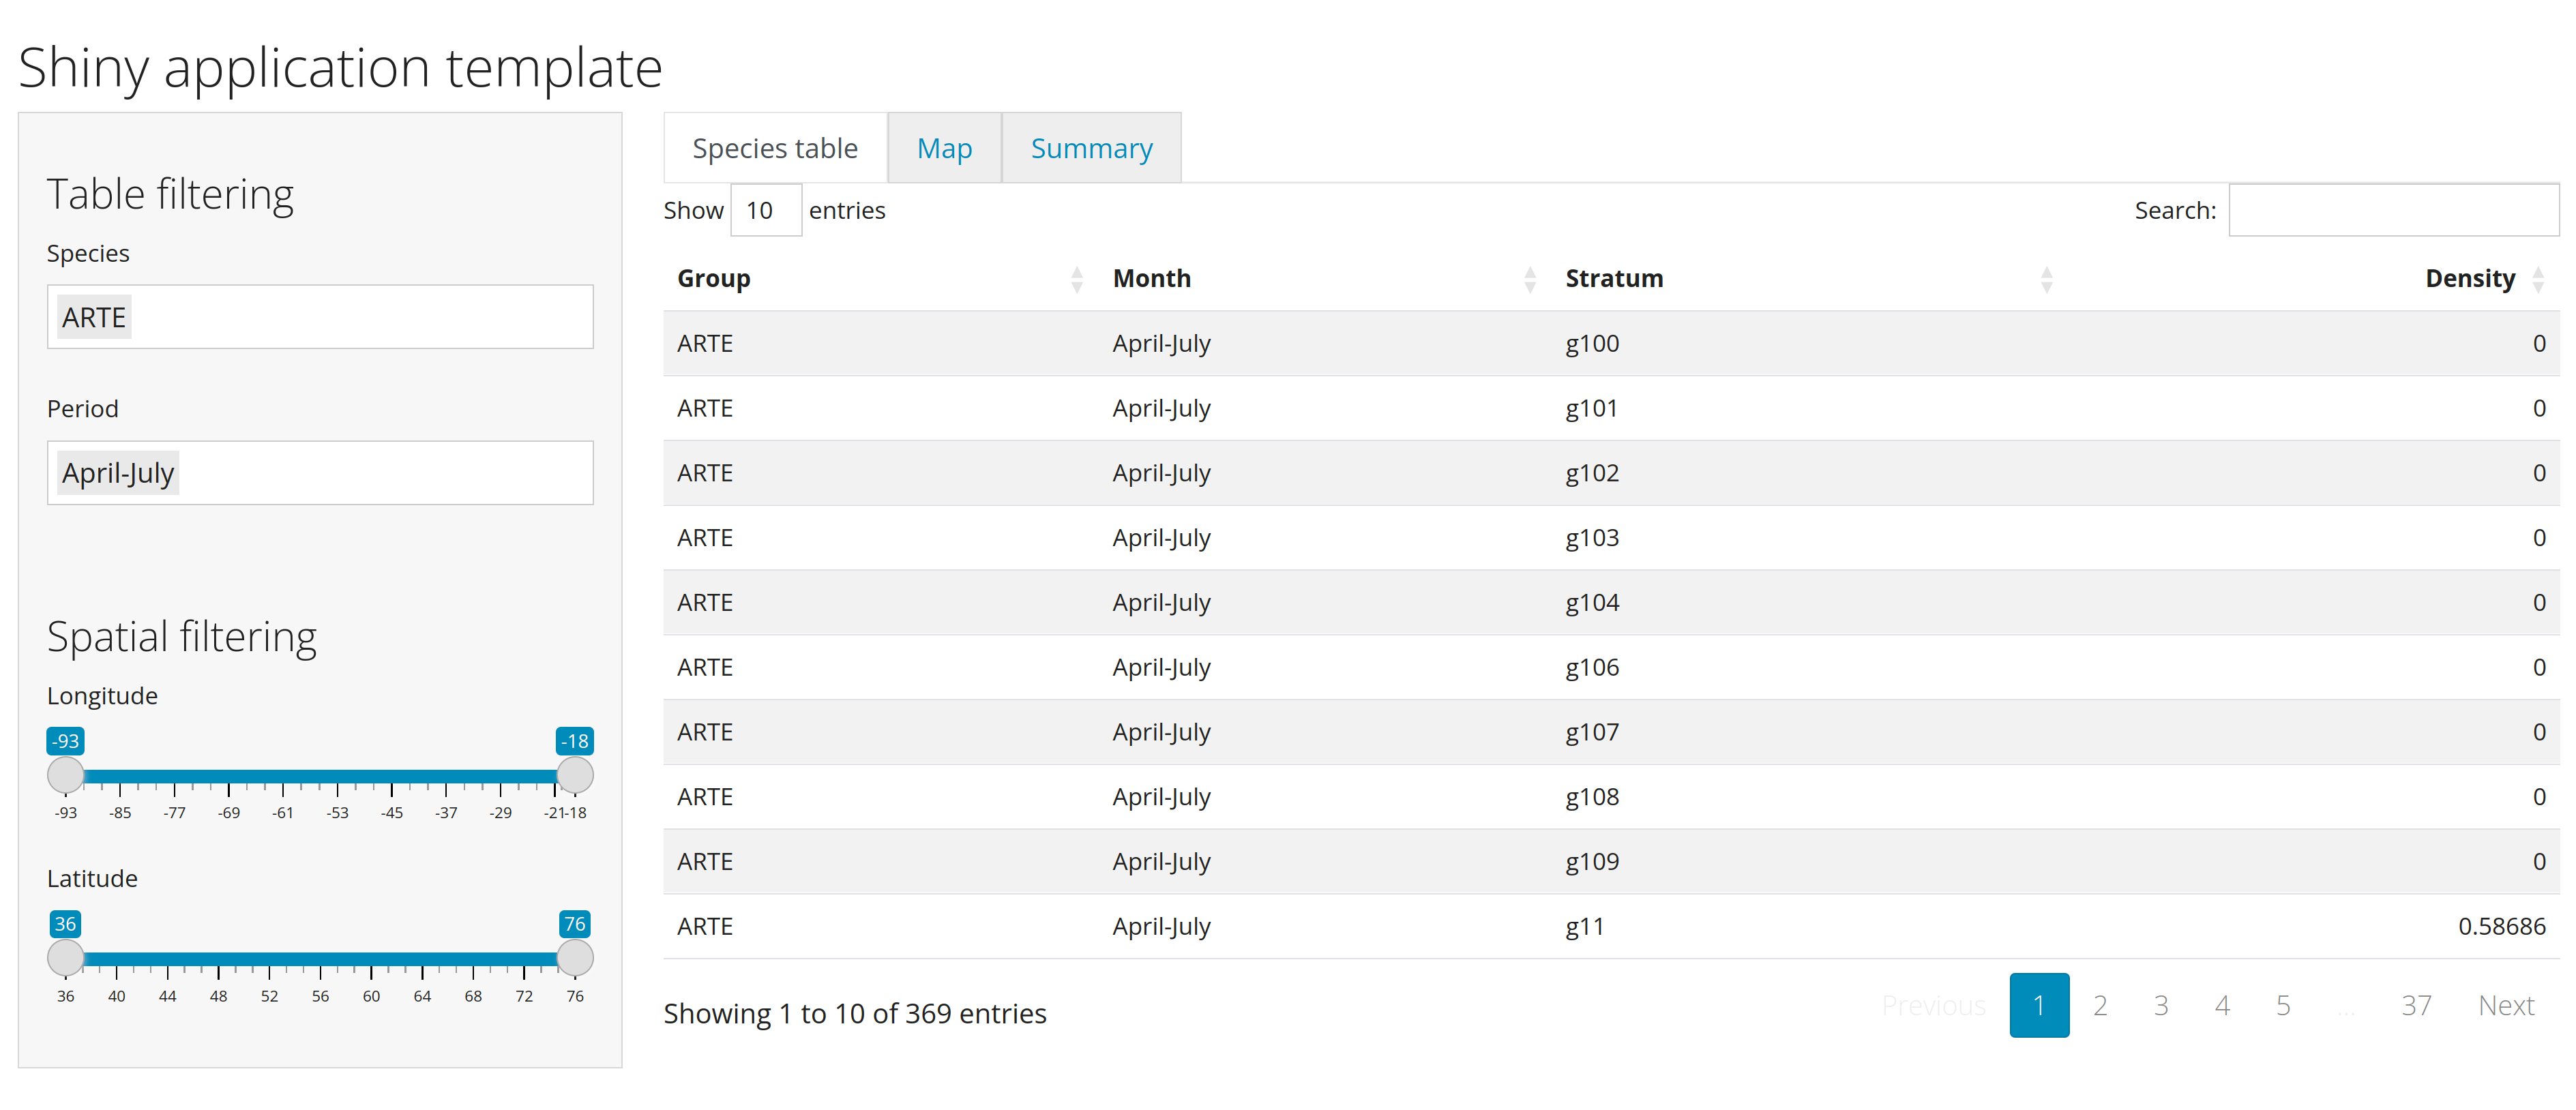Sort table by Group column arrows

(x=1076, y=279)
